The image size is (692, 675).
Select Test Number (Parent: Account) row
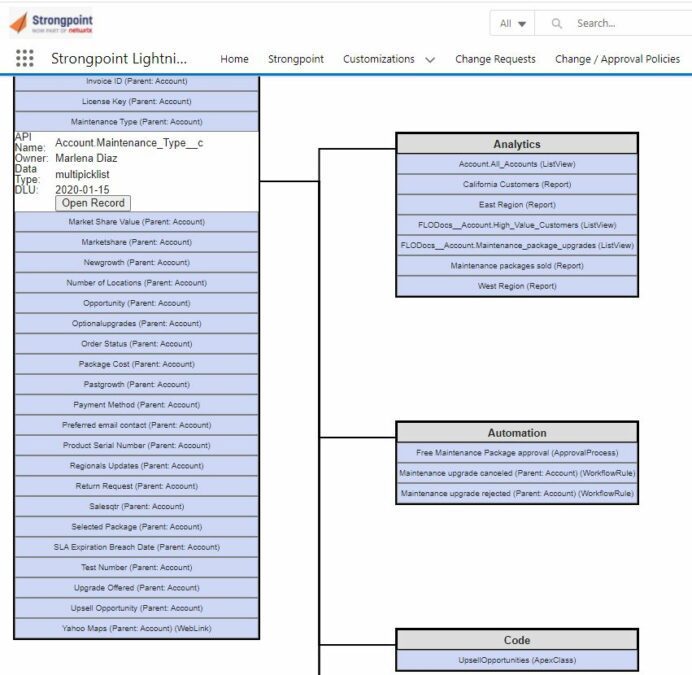[x=137, y=567]
